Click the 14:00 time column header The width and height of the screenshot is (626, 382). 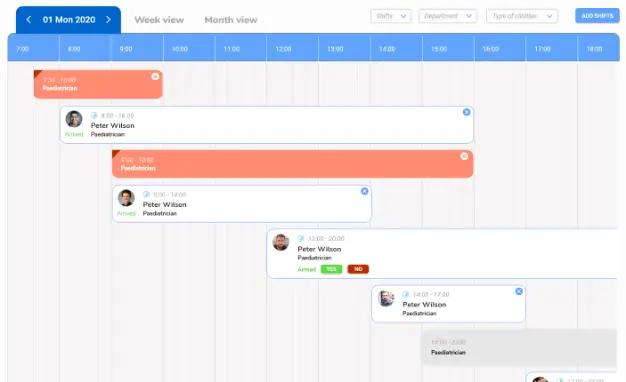(396, 49)
